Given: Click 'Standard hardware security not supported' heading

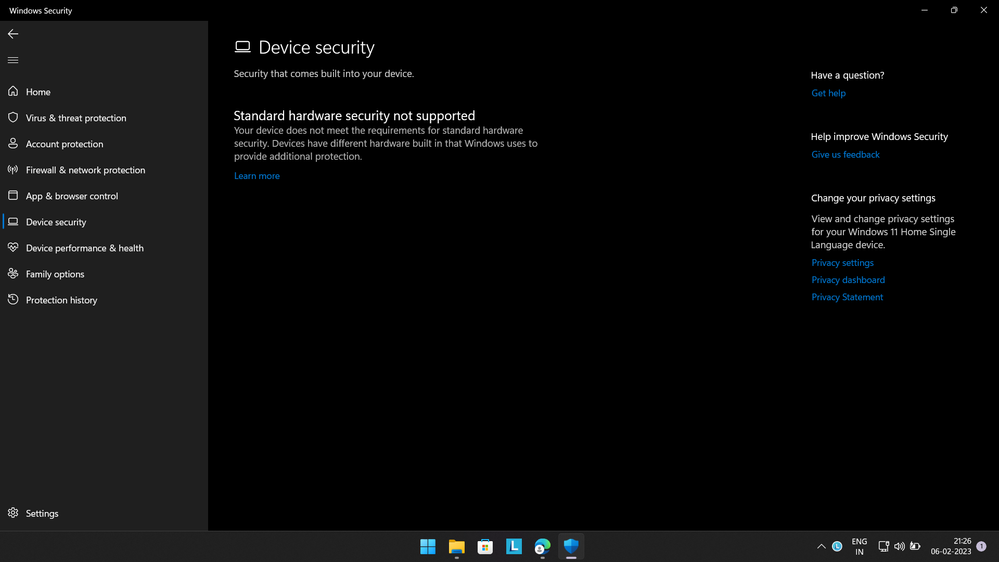Looking at the screenshot, I should [x=354, y=115].
